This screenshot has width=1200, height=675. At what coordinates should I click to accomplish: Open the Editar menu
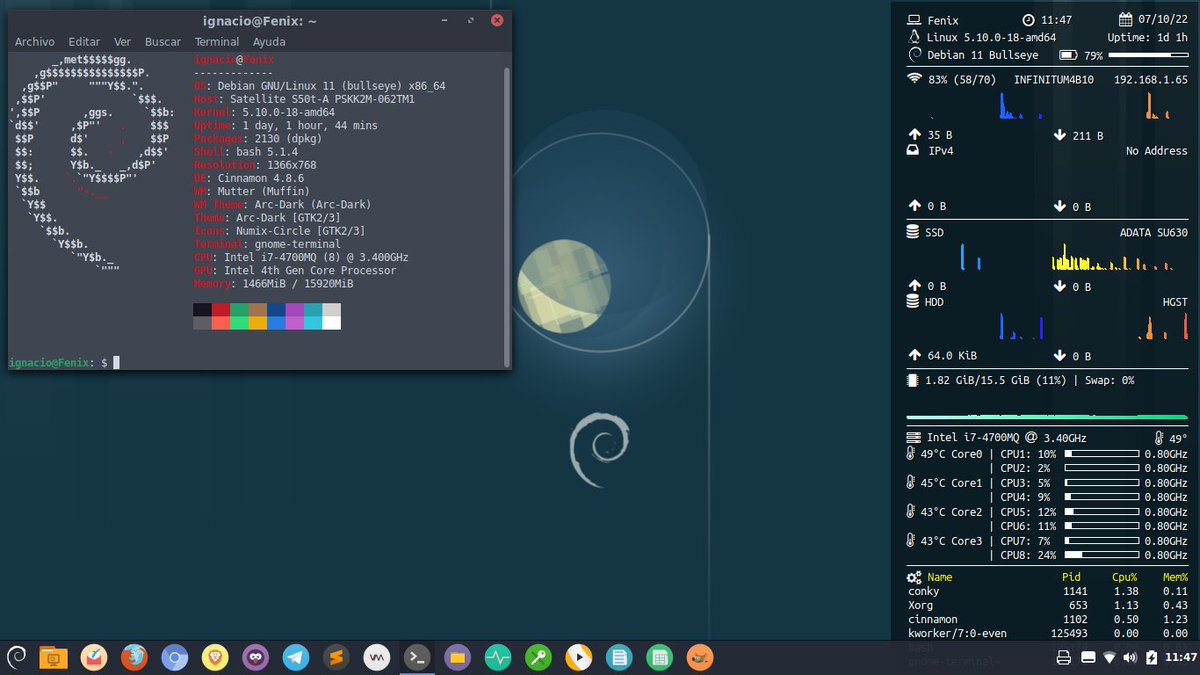pyautogui.click(x=84, y=42)
